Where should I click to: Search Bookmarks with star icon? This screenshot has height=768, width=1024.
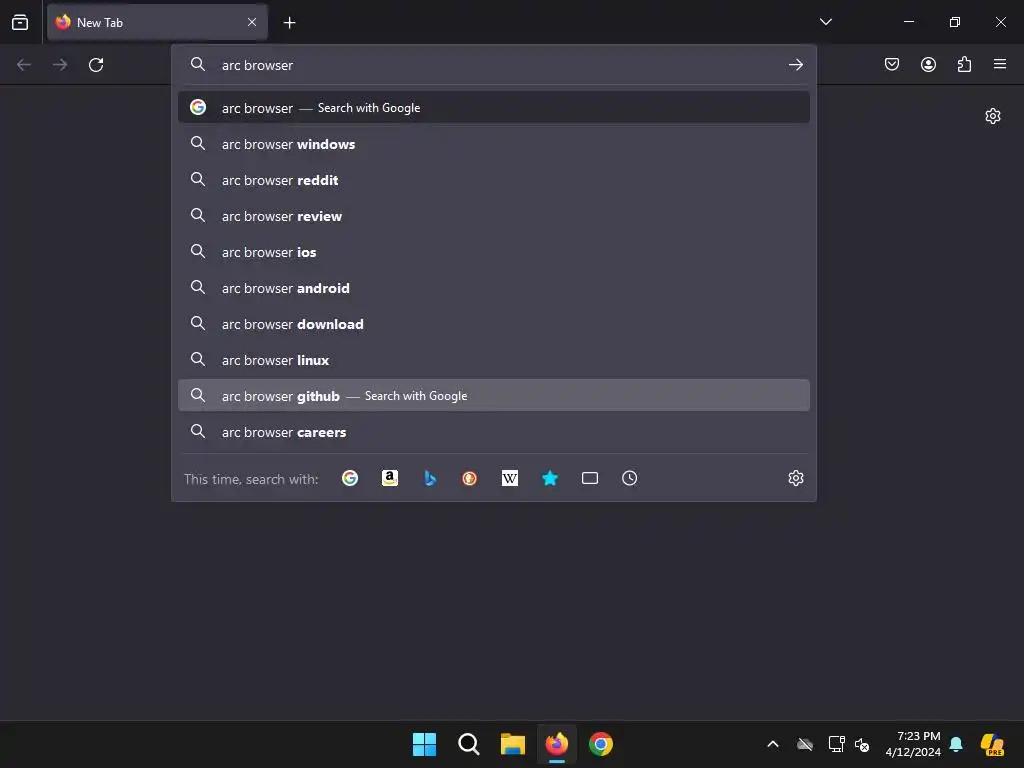pyautogui.click(x=550, y=478)
